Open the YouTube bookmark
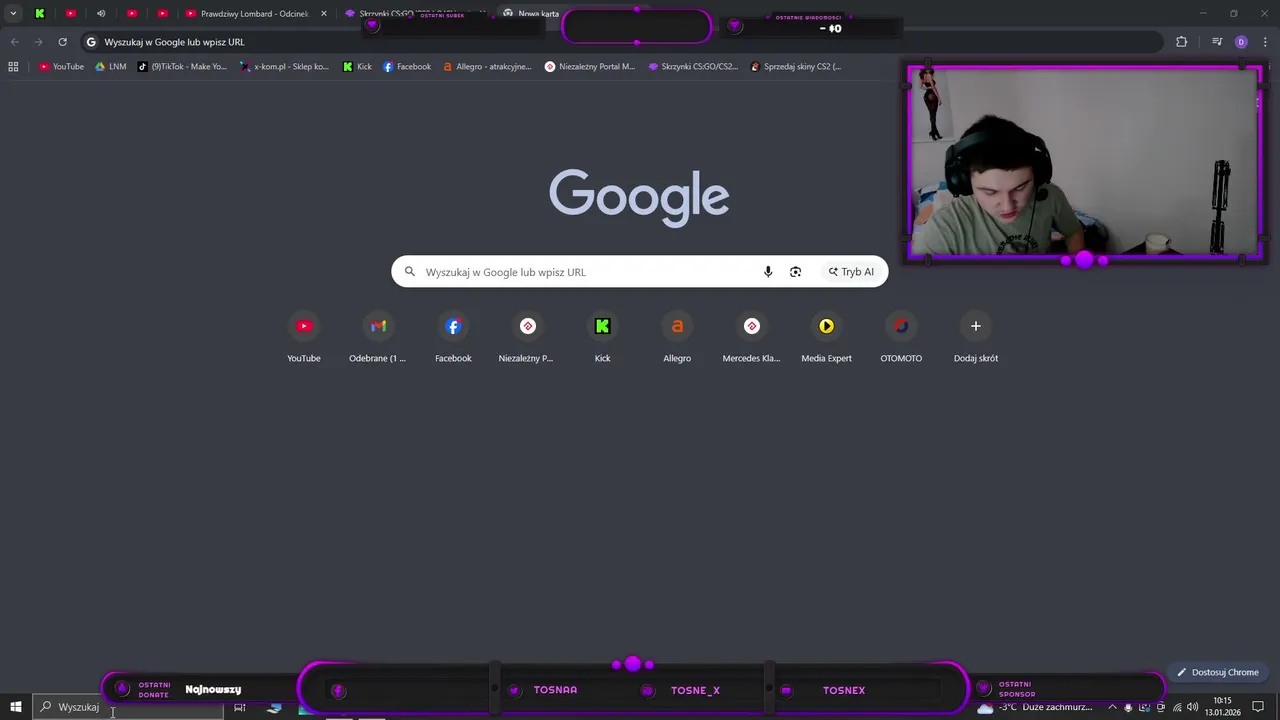 [x=61, y=67]
